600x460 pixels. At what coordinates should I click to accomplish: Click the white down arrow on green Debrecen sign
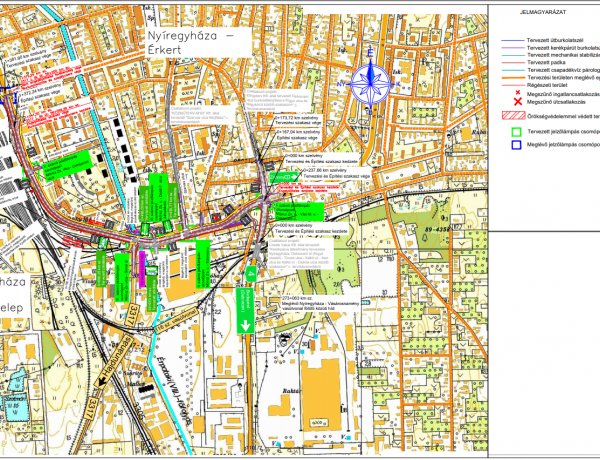coord(245,326)
